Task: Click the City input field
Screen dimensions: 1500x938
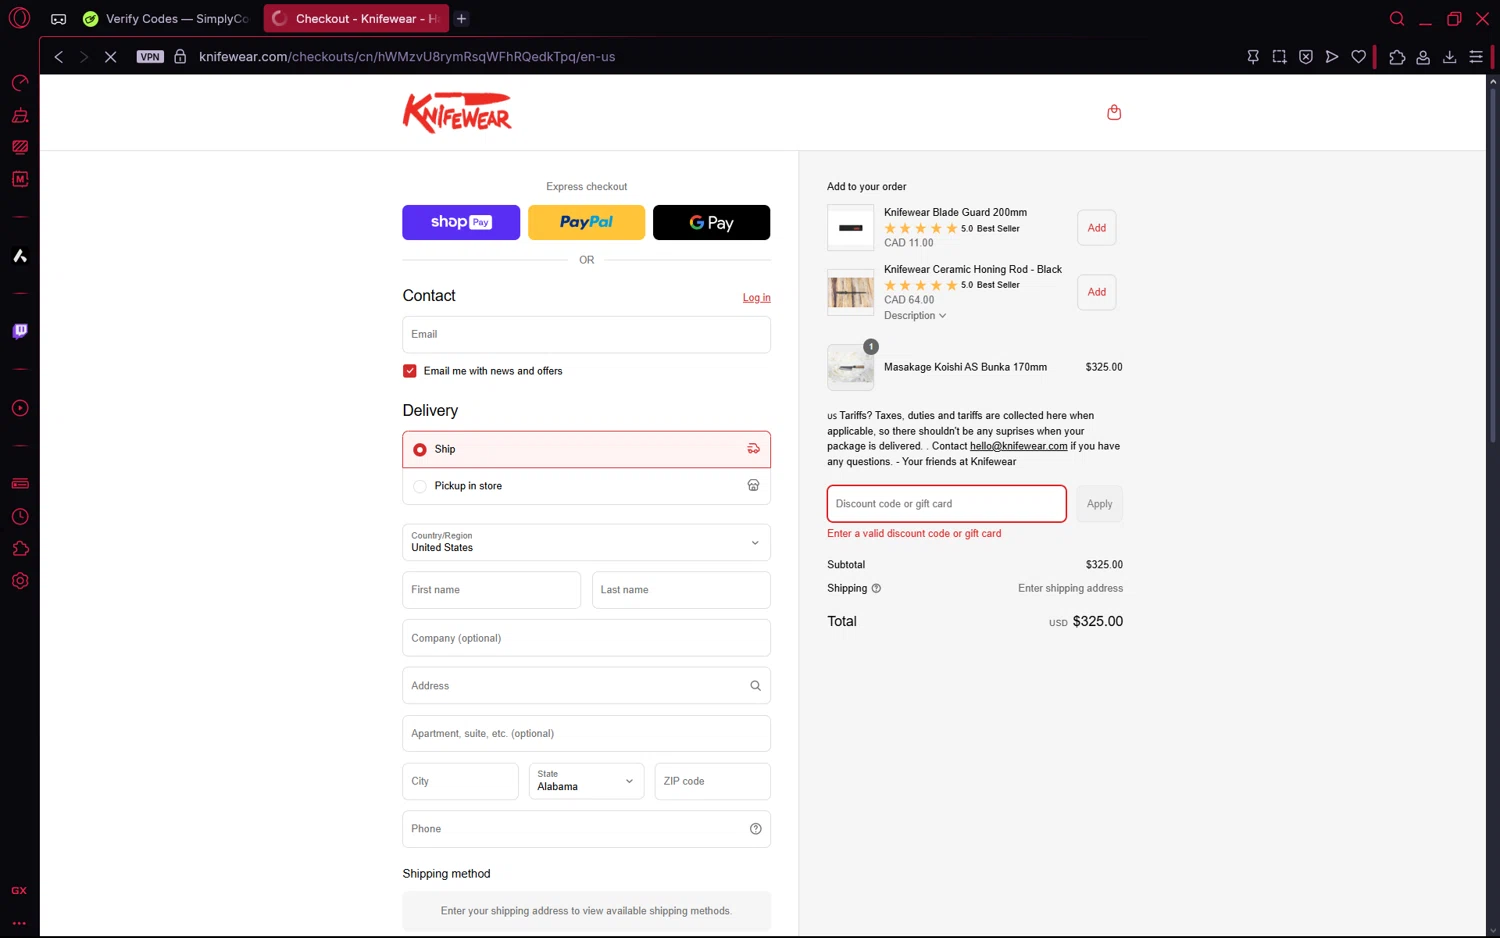Action: coord(460,781)
